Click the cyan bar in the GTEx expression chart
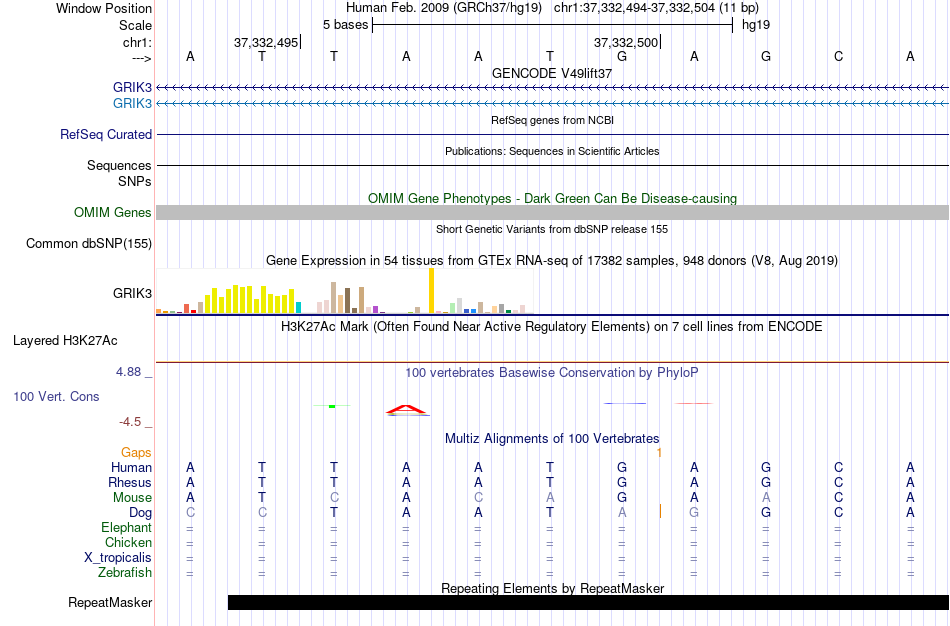The image size is (950, 626). pos(298,307)
